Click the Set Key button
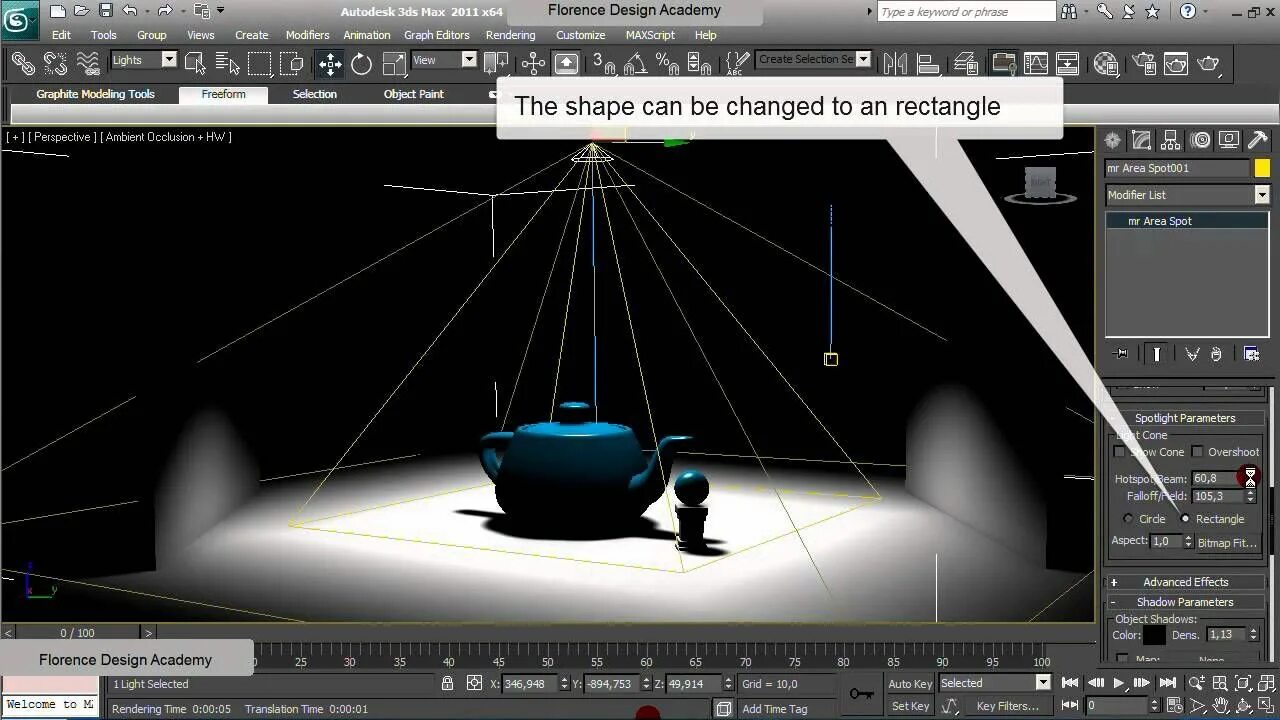The width and height of the screenshot is (1280, 720). pyautogui.click(x=910, y=706)
